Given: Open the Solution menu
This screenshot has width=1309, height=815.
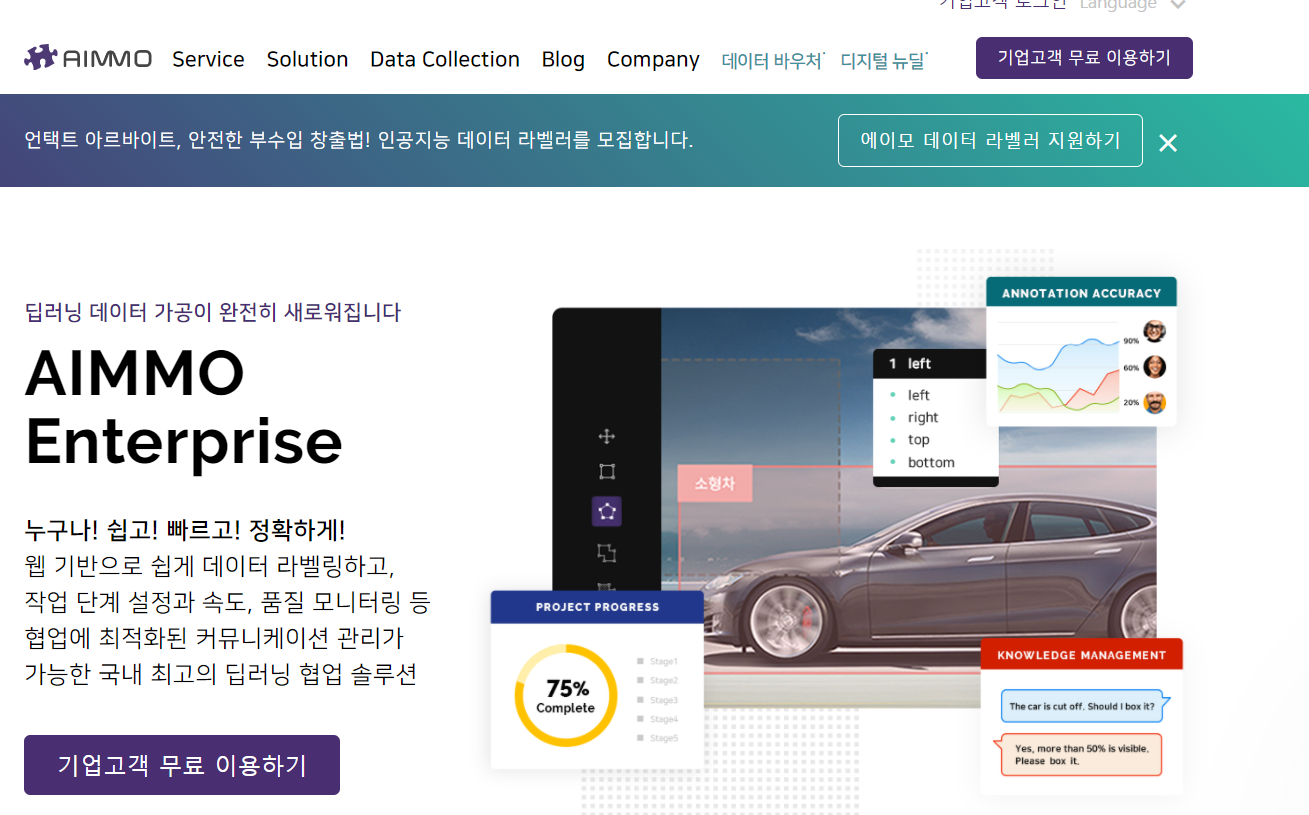Looking at the screenshot, I should 307,59.
